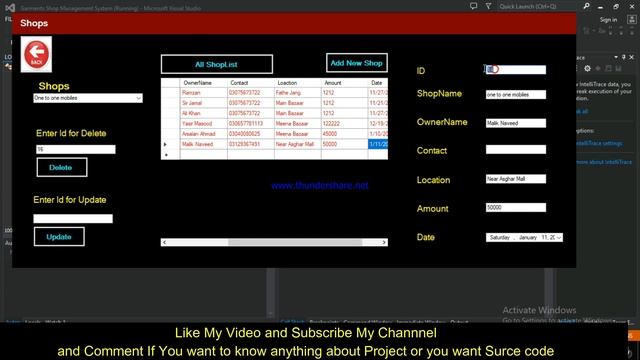640x360 pixels.
Task: Sort grid by Date column header
Action: 378,82
